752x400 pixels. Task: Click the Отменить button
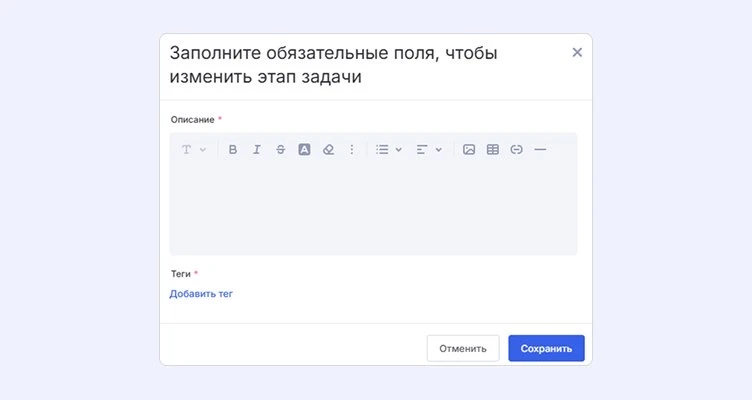coord(463,348)
